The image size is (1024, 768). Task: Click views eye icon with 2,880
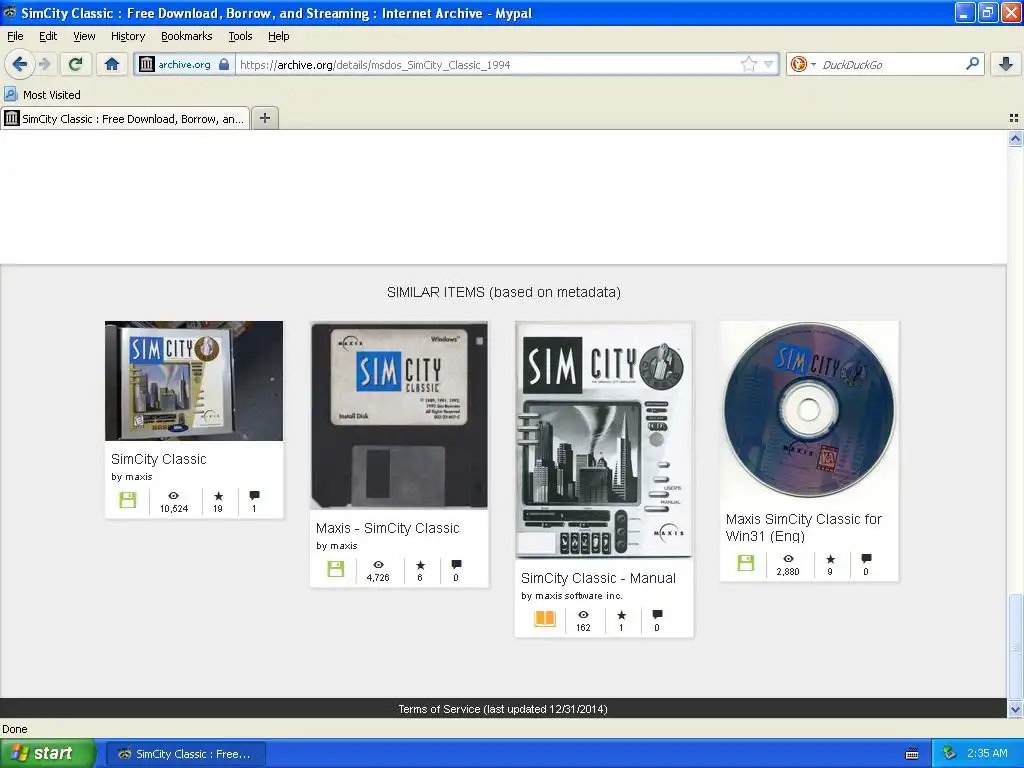pyautogui.click(x=788, y=558)
